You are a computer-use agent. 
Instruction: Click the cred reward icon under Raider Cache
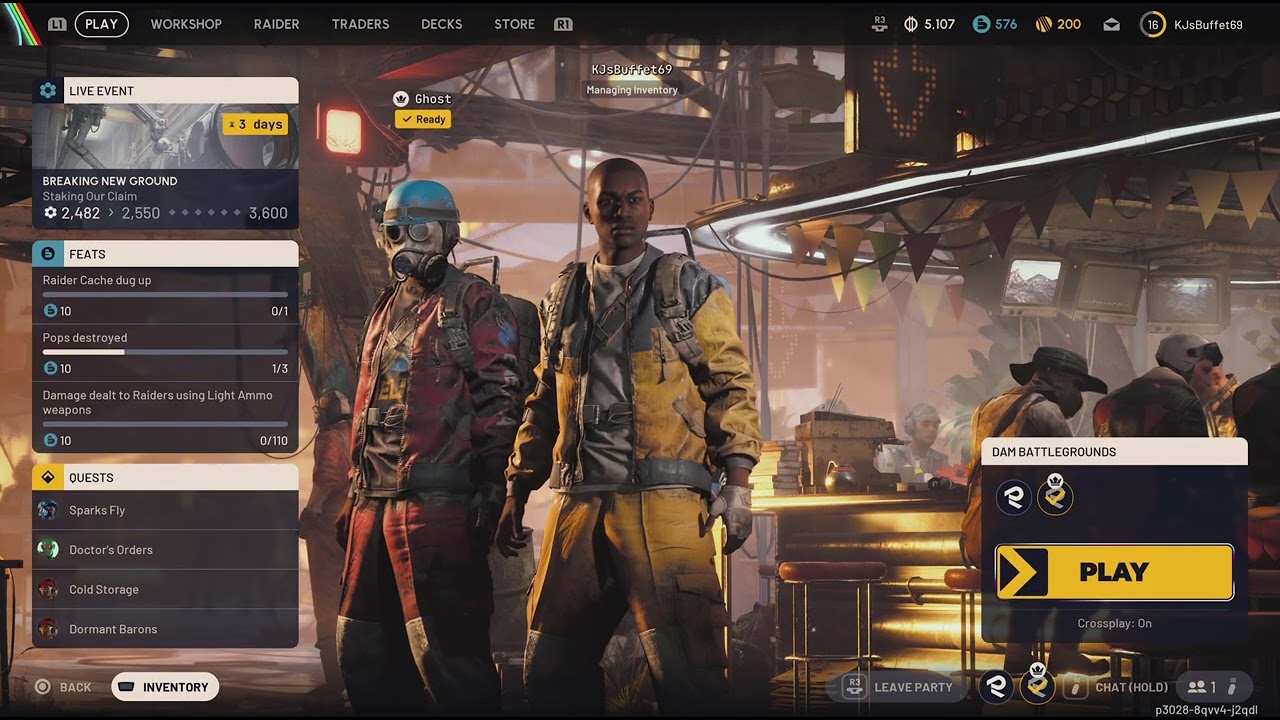point(50,311)
